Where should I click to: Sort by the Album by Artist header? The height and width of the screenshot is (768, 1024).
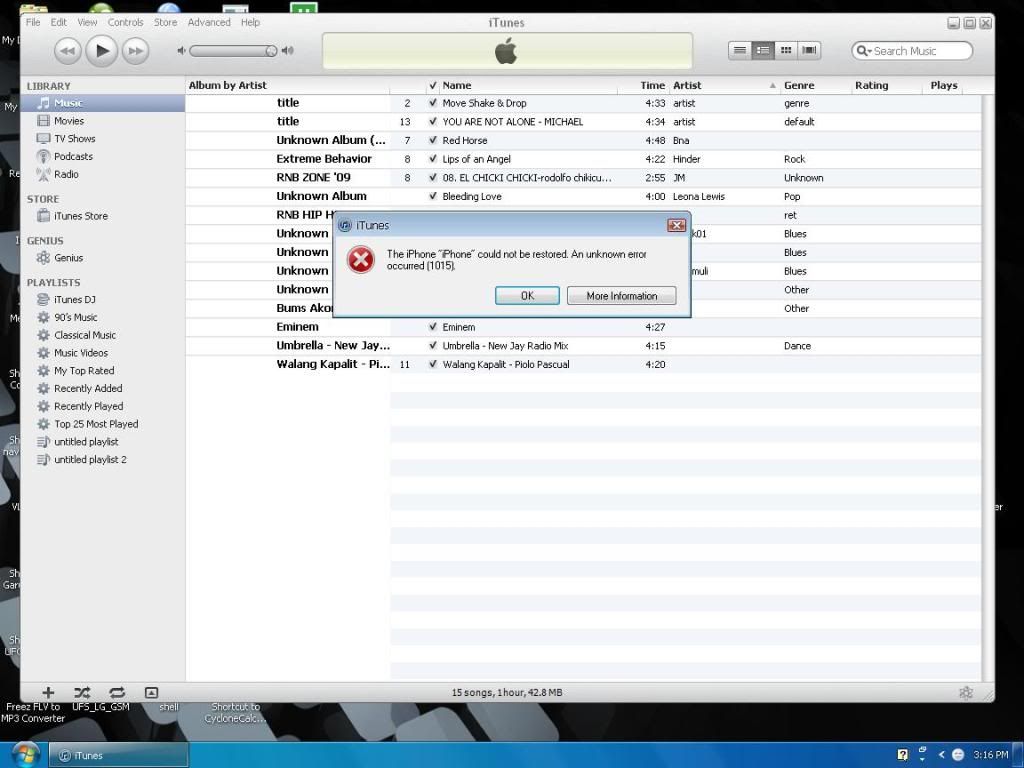[287, 86]
